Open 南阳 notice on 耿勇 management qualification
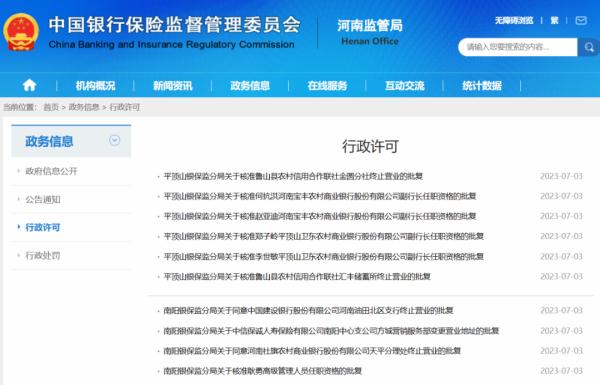The width and height of the screenshot is (600, 385). [x=262, y=370]
